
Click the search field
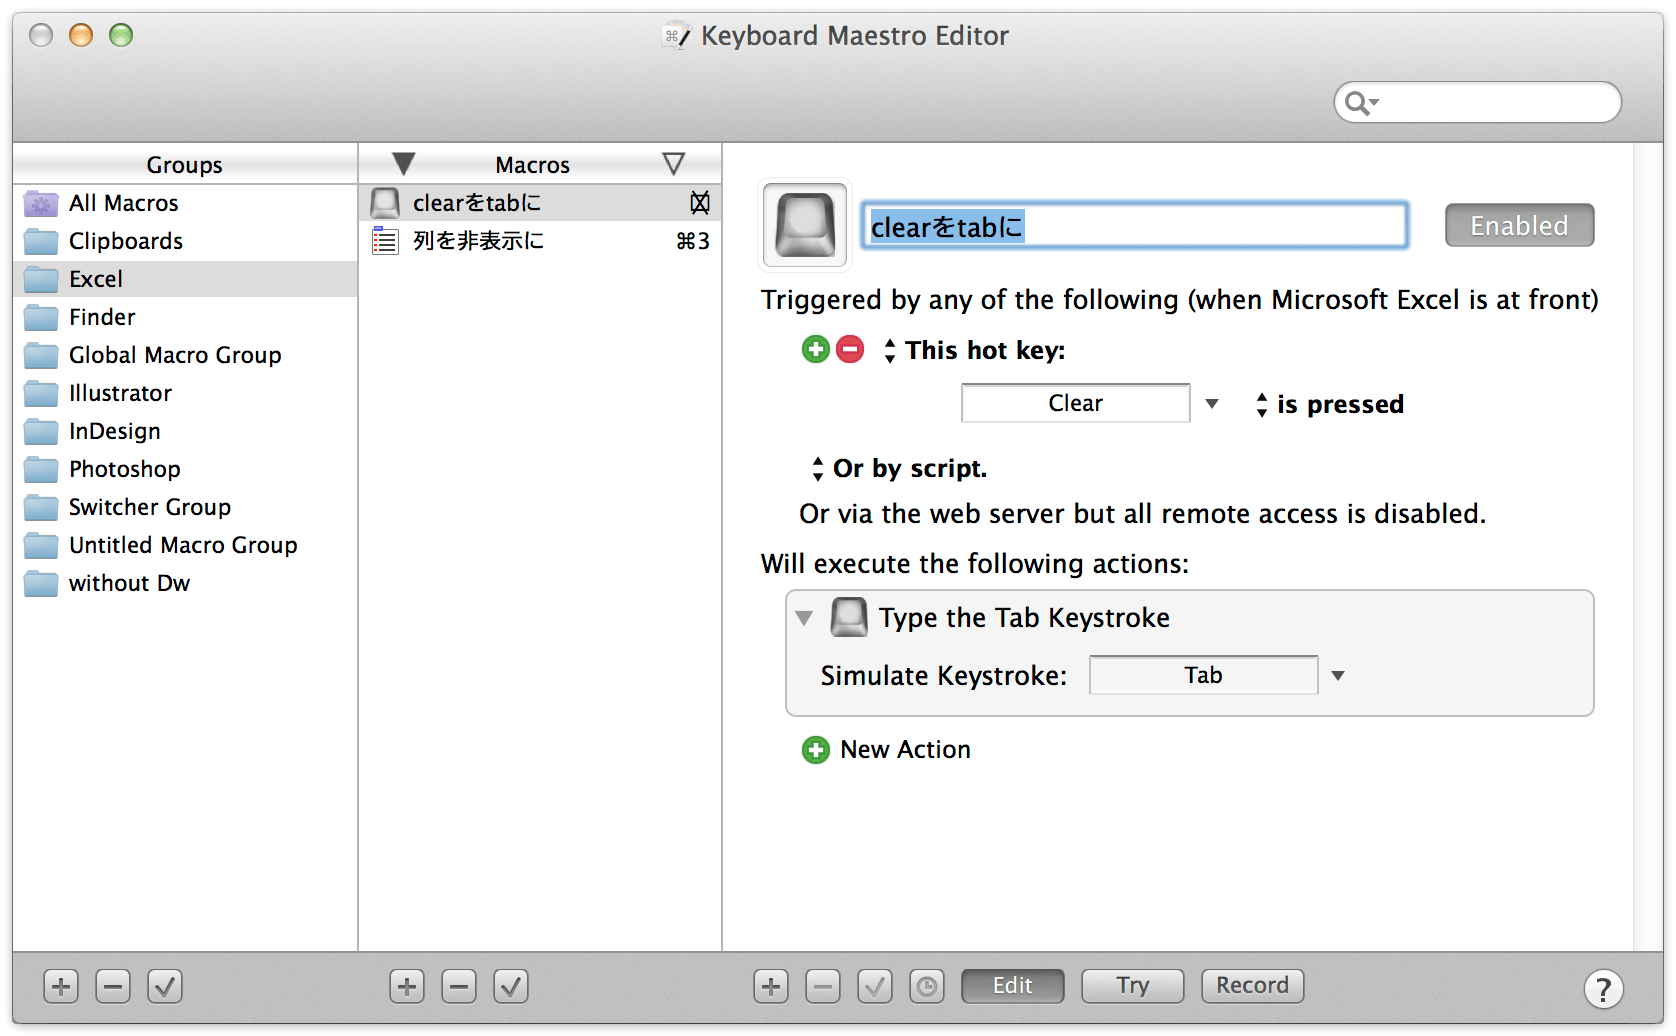pos(1478,102)
